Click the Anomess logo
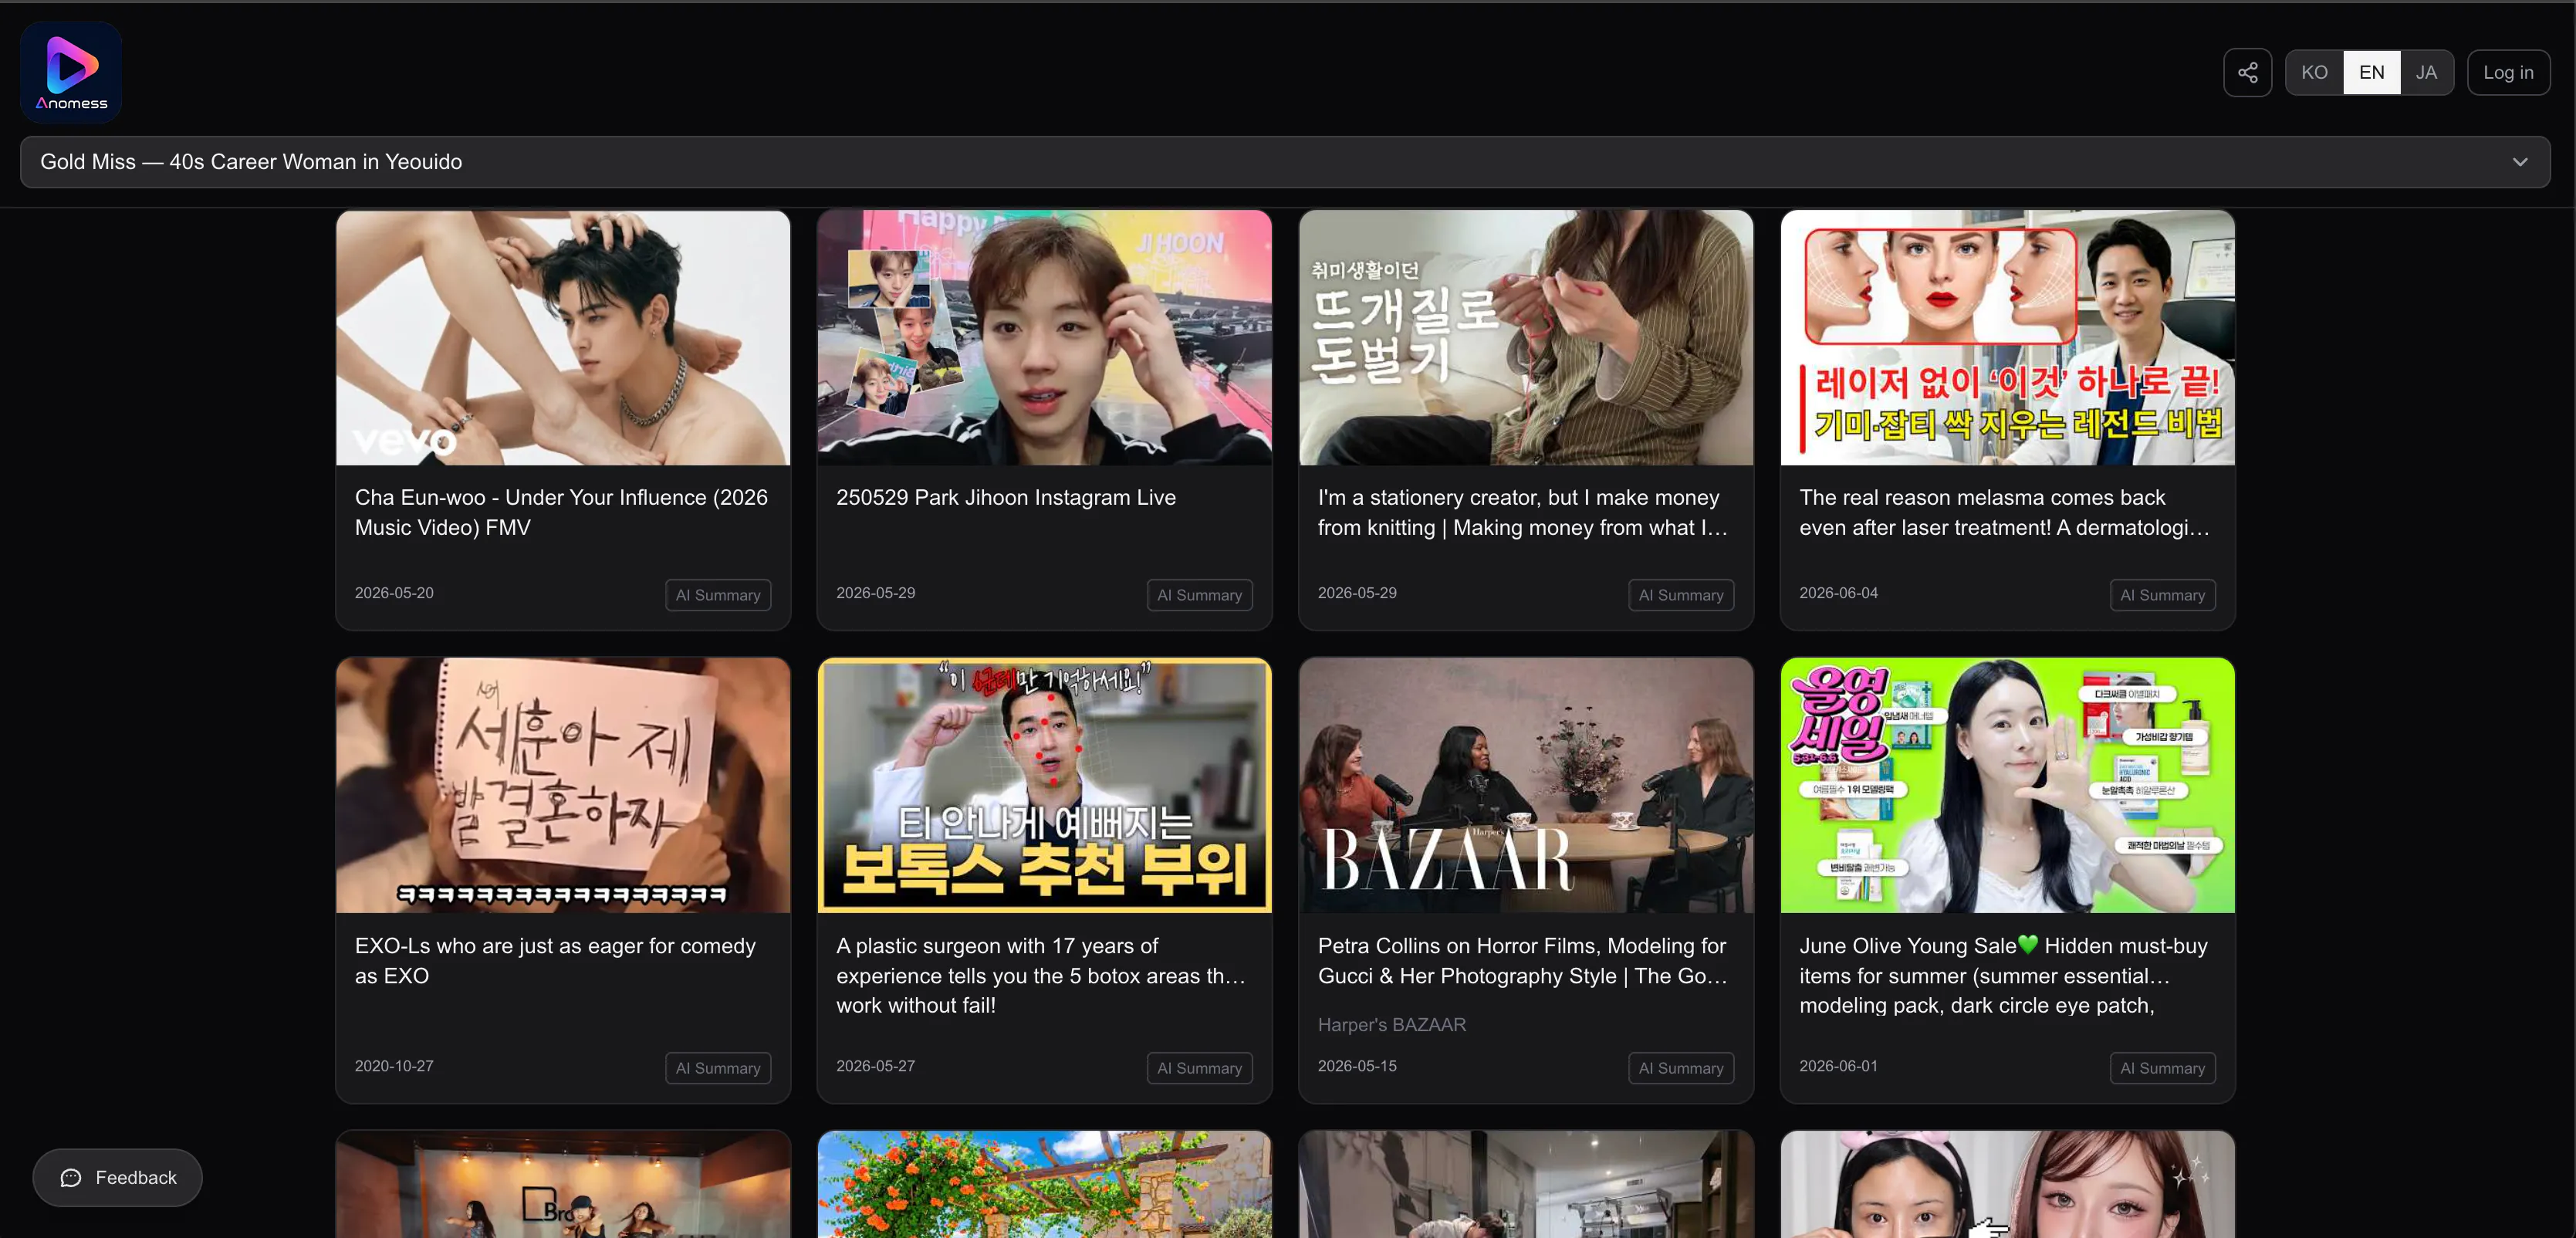The width and height of the screenshot is (2576, 1238). [x=71, y=72]
